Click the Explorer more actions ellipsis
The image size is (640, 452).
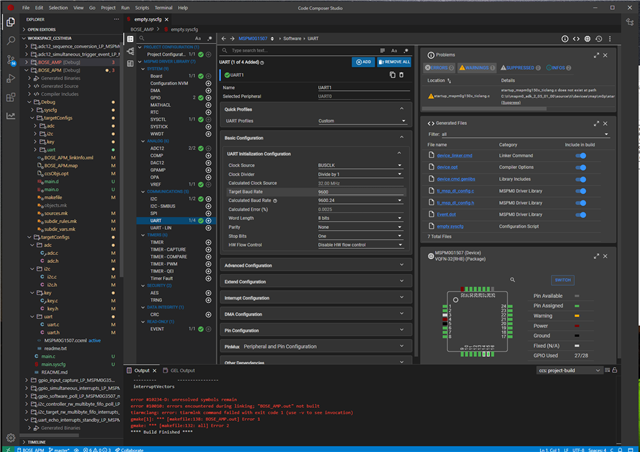pos(117,19)
